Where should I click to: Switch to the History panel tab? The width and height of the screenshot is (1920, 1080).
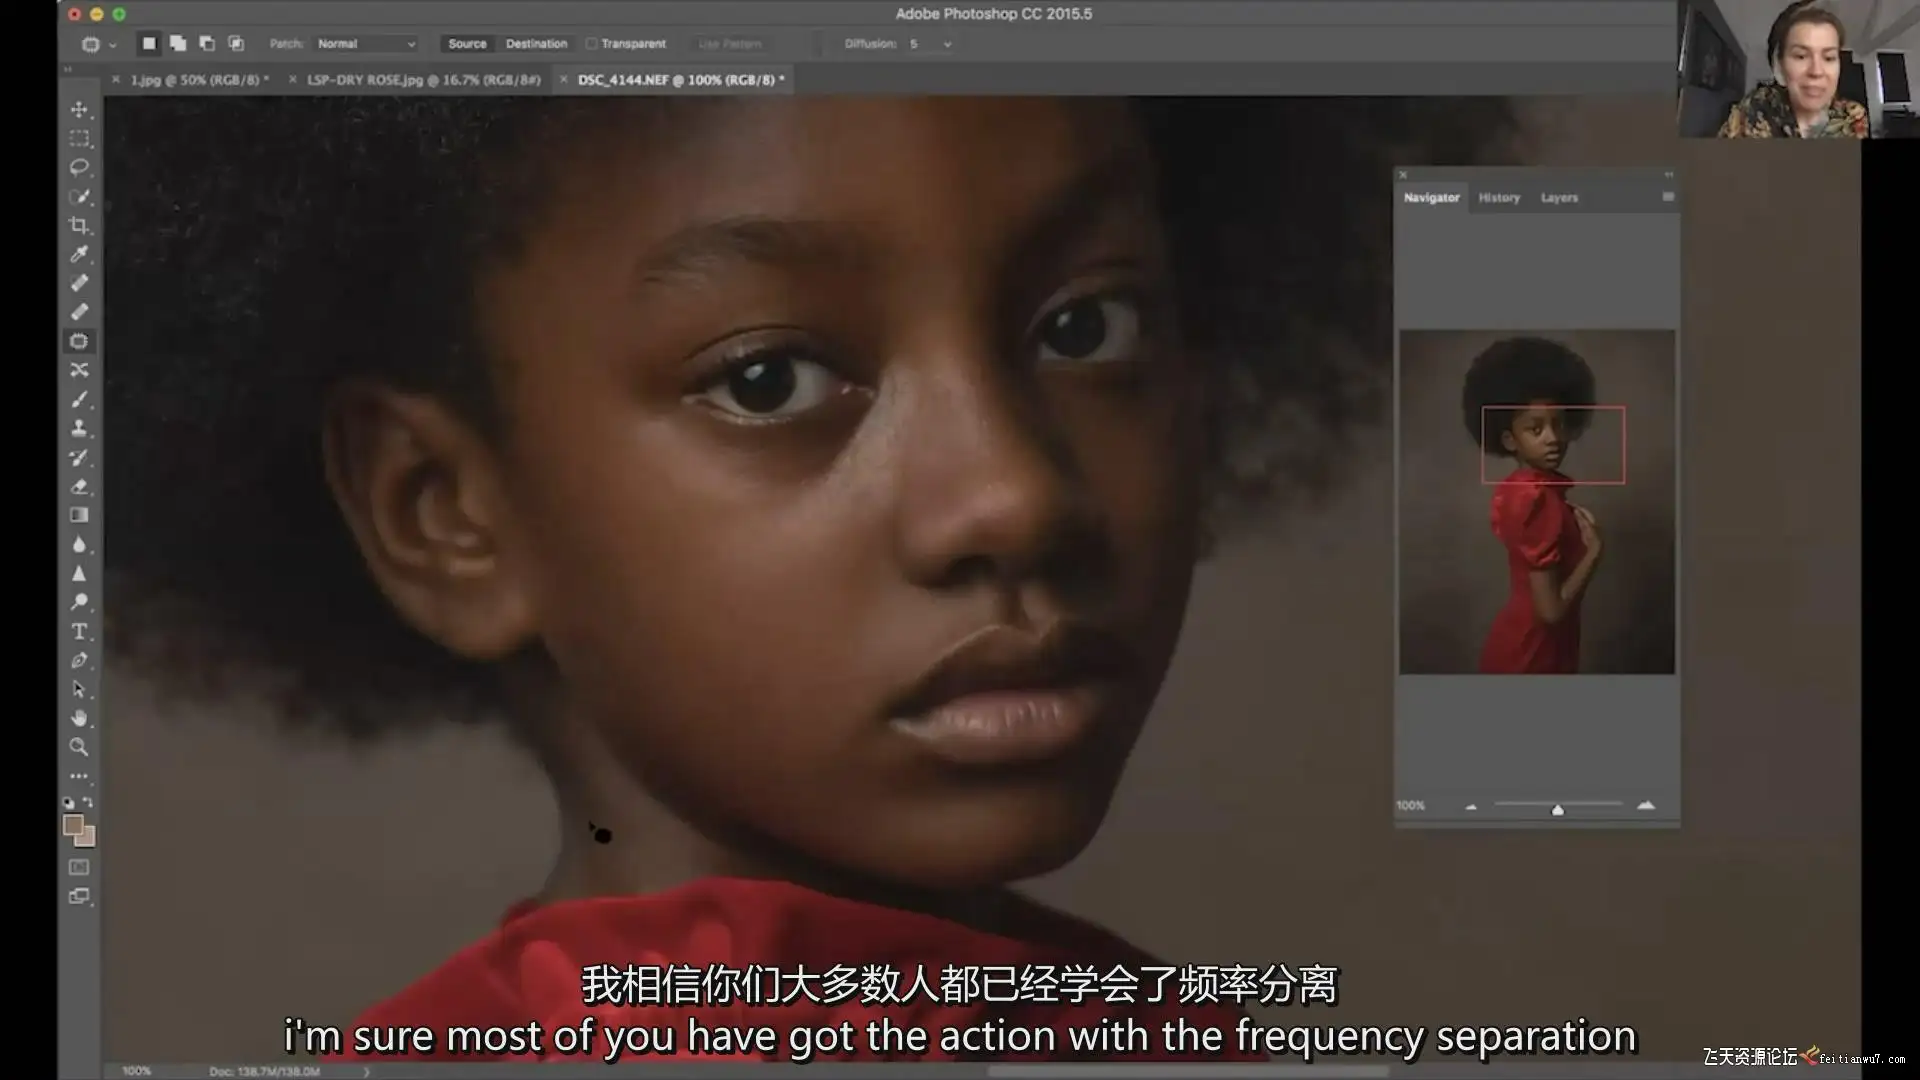tap(1499, 198)
